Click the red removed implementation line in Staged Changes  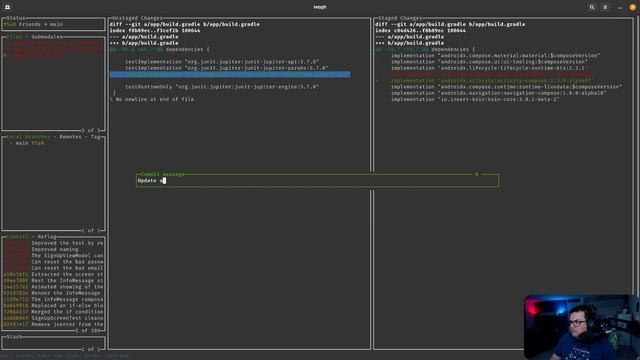coord(491,74)
